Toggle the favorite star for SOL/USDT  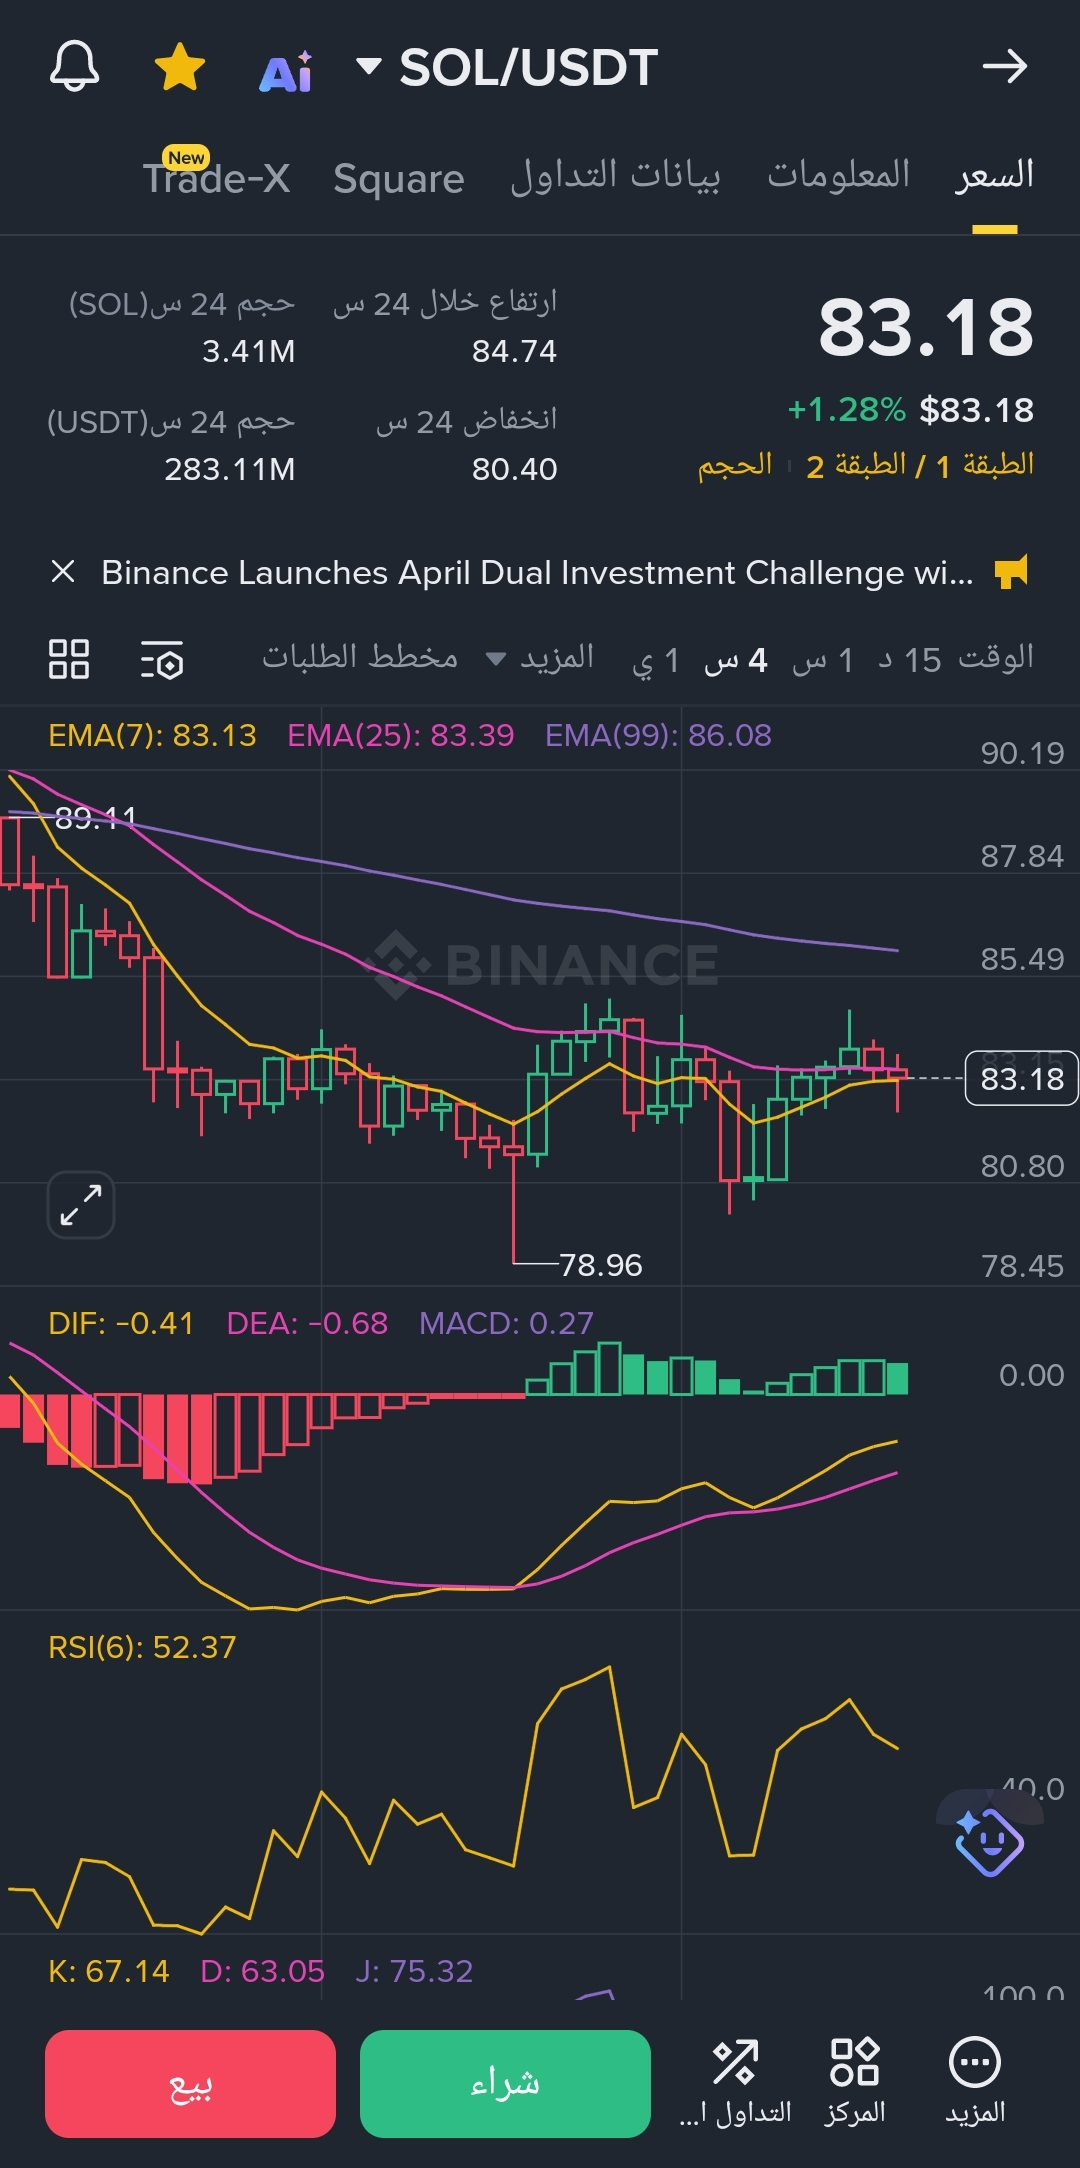click(x=180, y=67)
